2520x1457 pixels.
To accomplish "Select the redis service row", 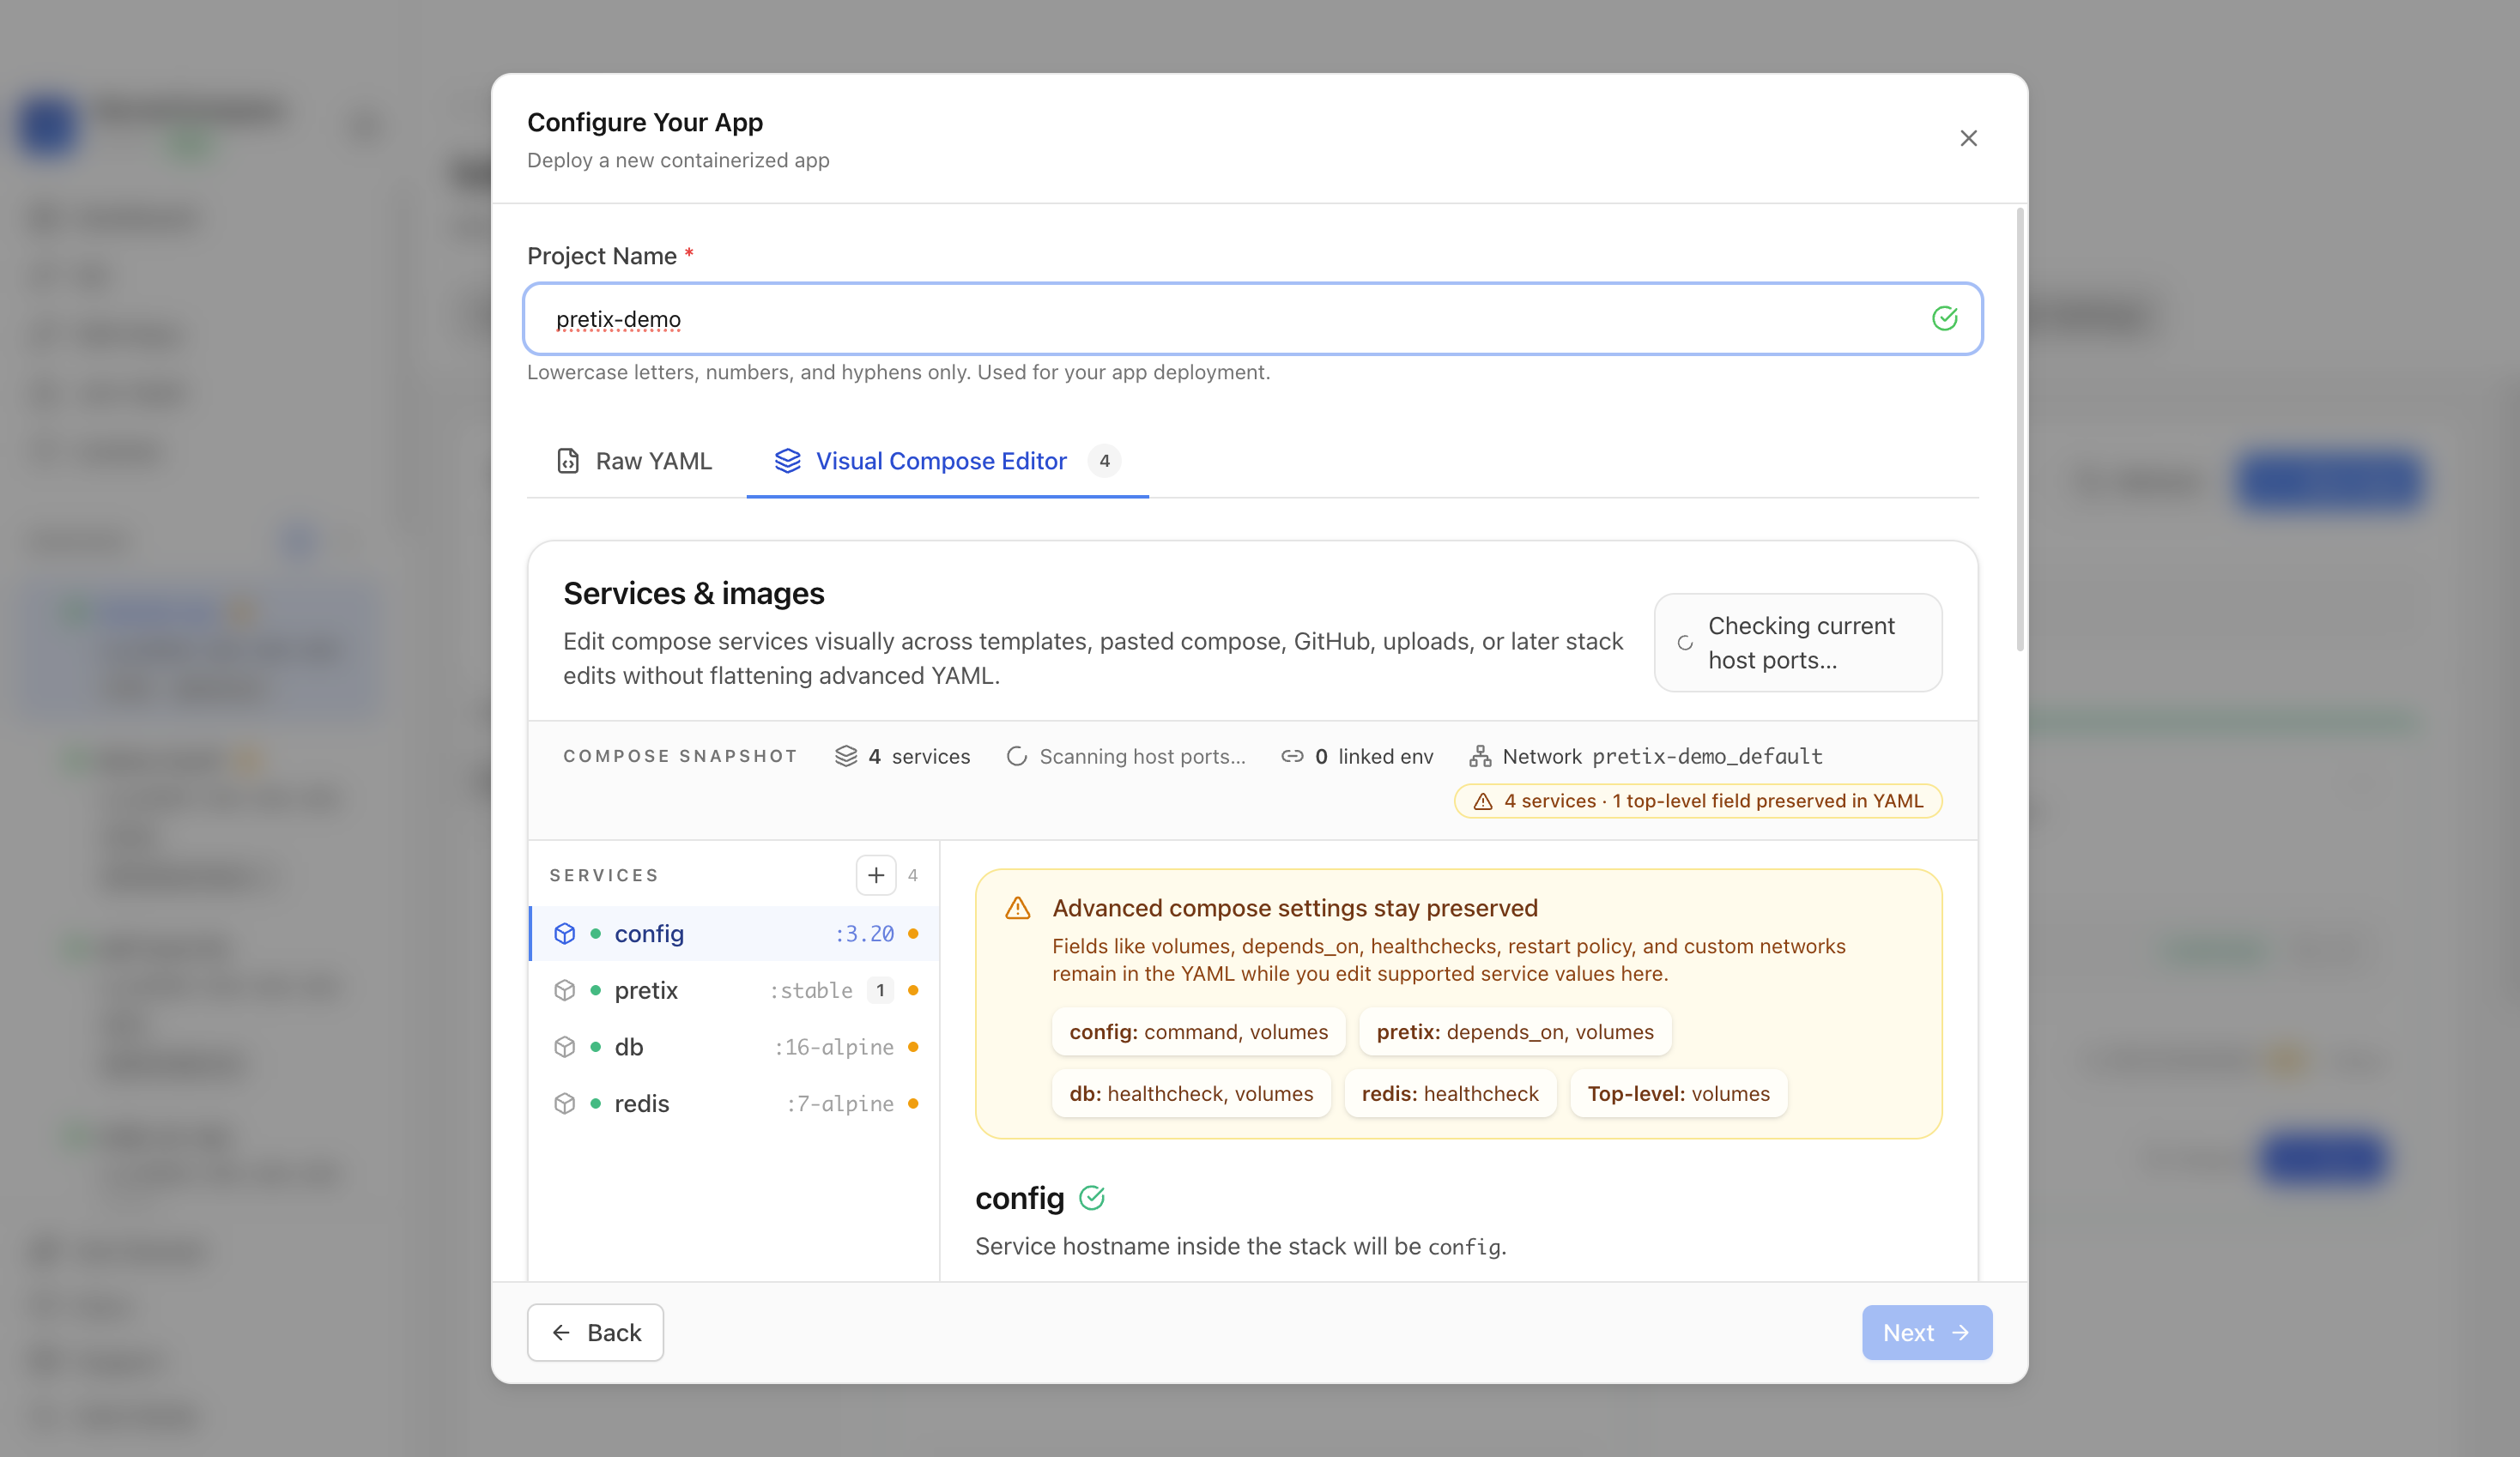I will (734, 1104).
